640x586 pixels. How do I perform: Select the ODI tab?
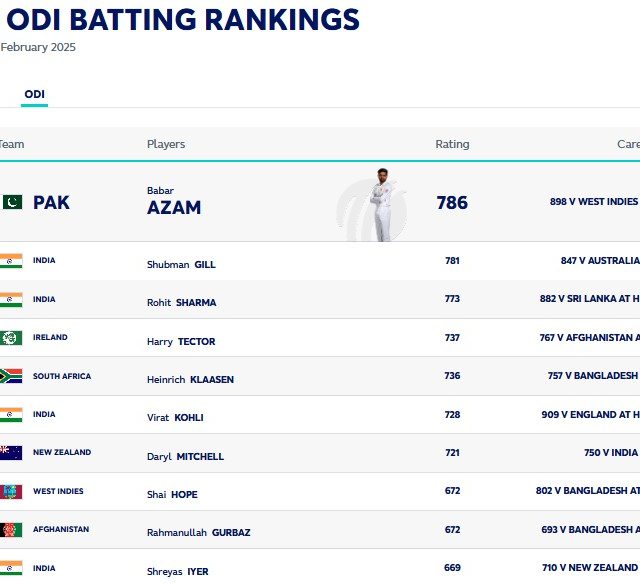click(x=34, y=95)
